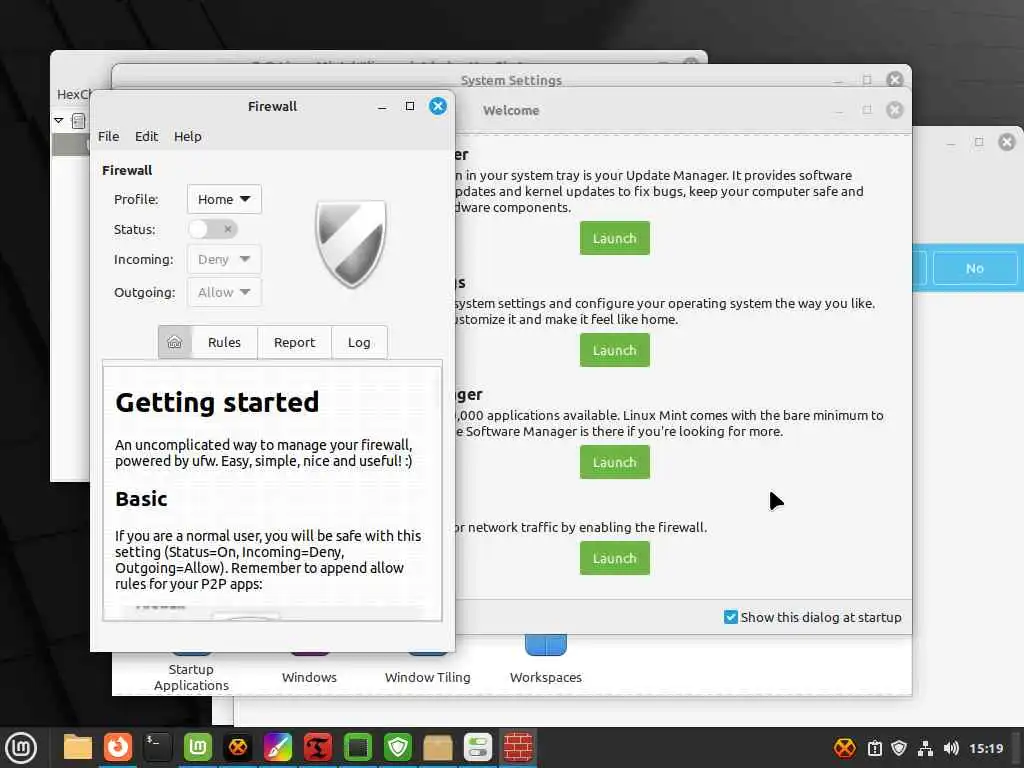This screenshot has width=1024, height=768.
Task: Launch the Update Manager from Welcome
Action: pyautogui.click(x=615, y=238)
